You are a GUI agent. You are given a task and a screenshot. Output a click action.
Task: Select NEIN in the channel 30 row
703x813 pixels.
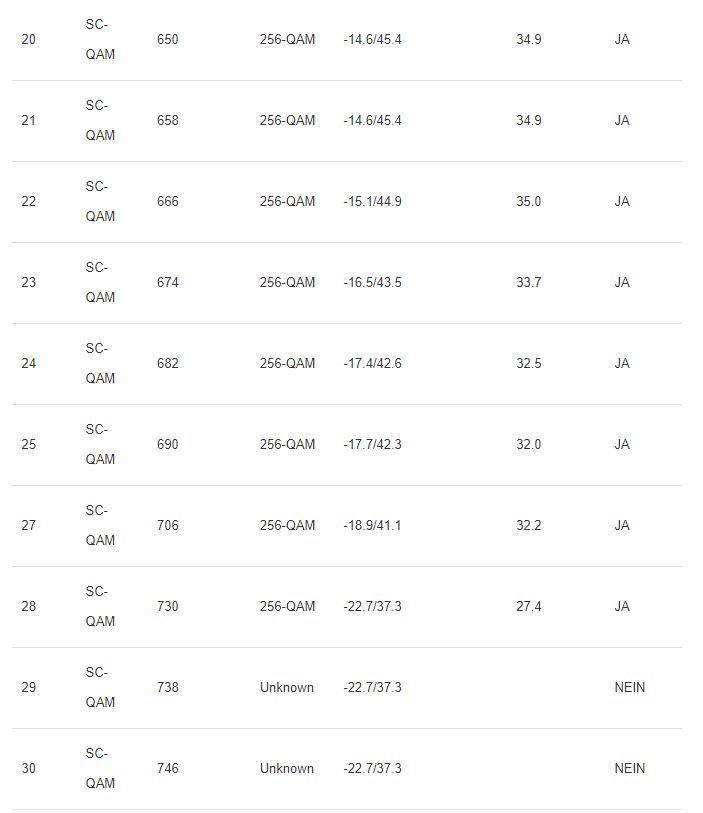click(x=629, y=768)
